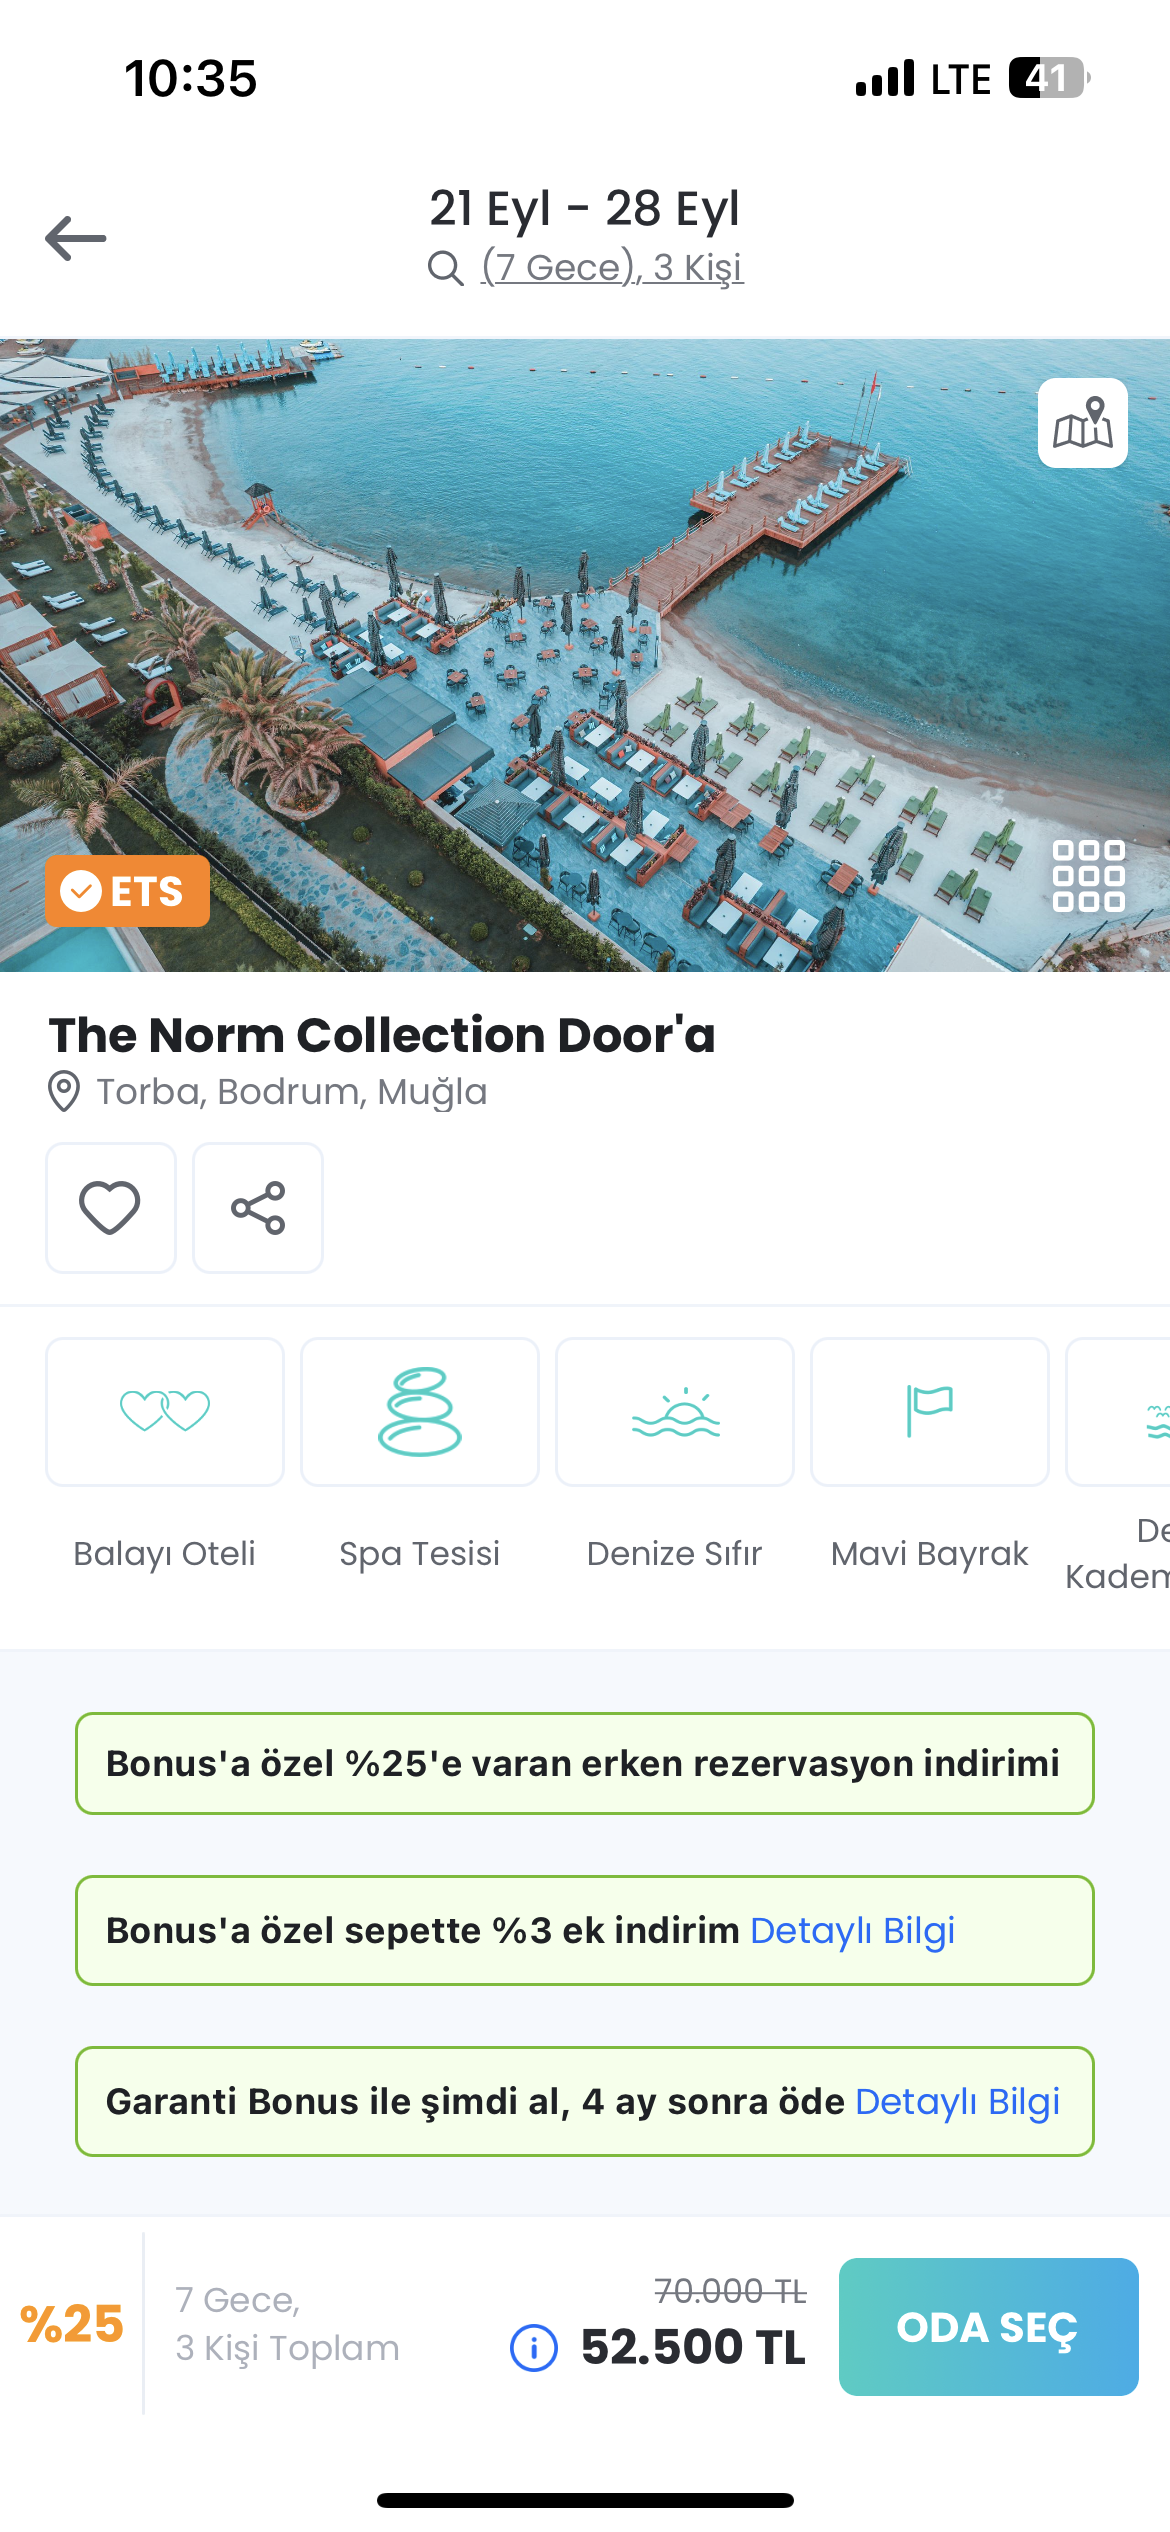This screenshot has height=2532, width=1170.
Task: Select Denize Sıfır sunset icon
Action: [675, 1412]
